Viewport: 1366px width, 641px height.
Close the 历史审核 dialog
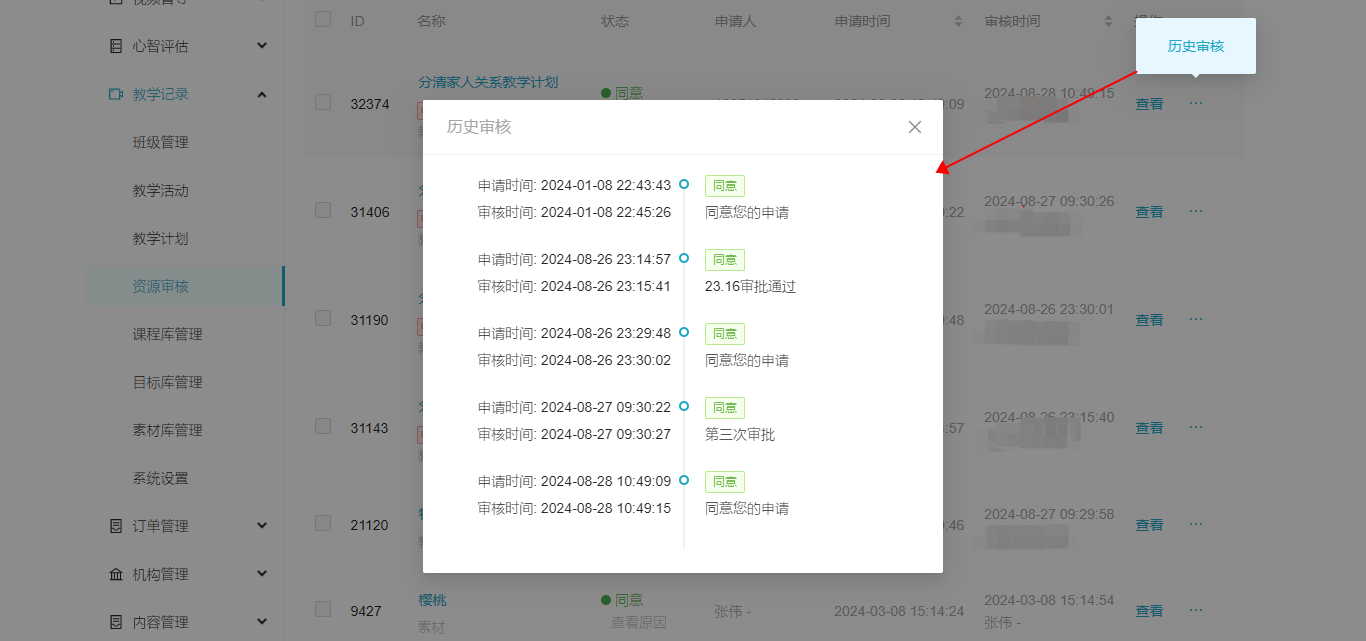[x=915, y=127]
